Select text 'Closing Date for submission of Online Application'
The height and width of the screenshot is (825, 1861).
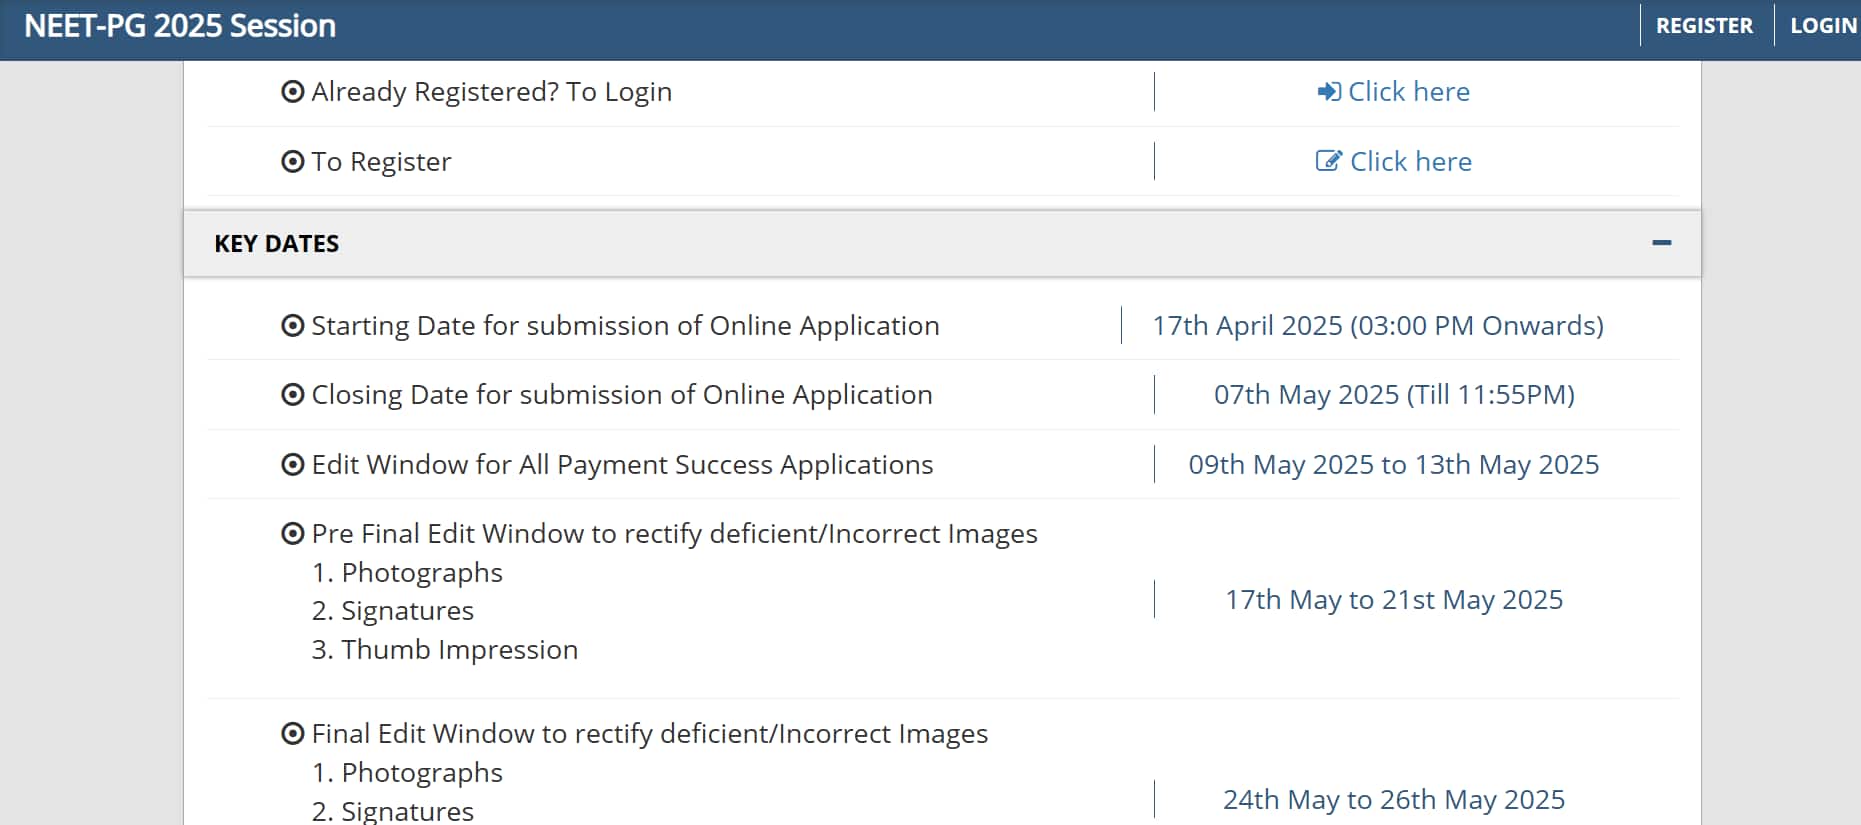point(622,395)
